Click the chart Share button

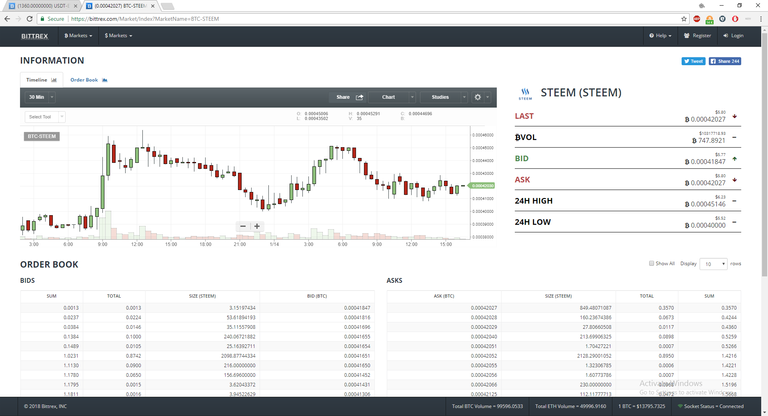coord(350,97)
